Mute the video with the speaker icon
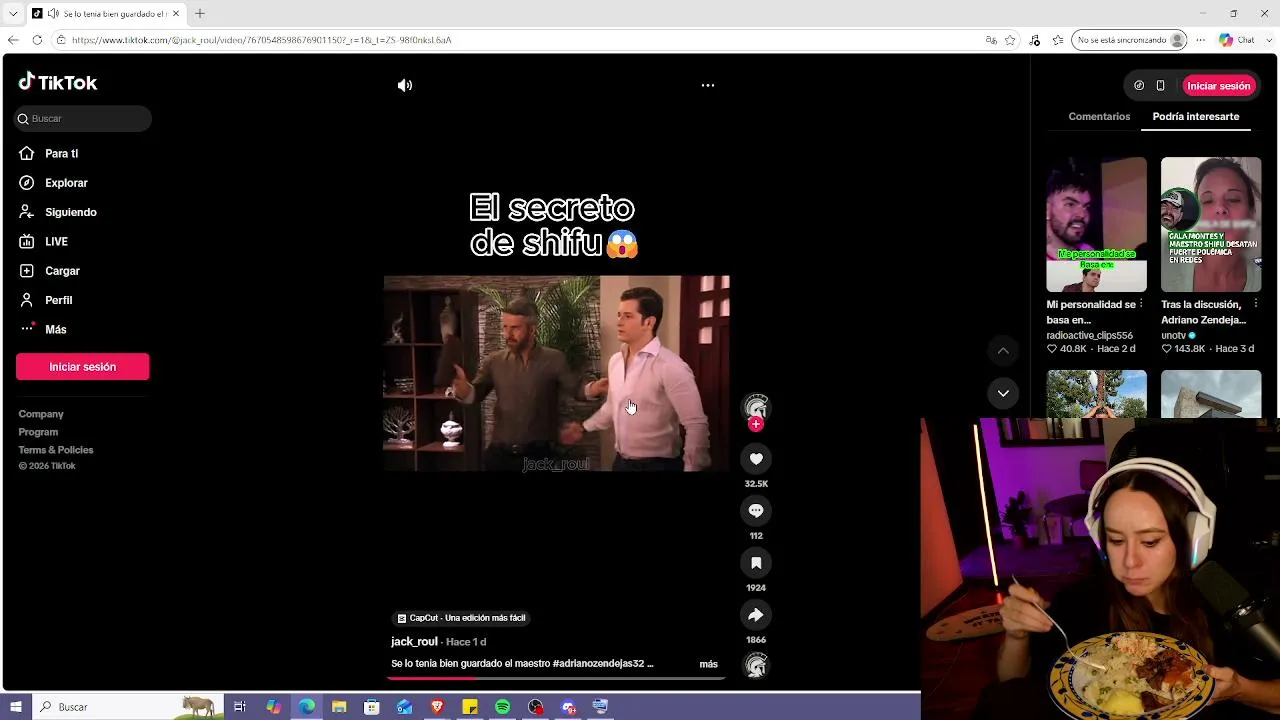Image resolution: width=1280 pixels, height=720 pixels. point(405,86)
